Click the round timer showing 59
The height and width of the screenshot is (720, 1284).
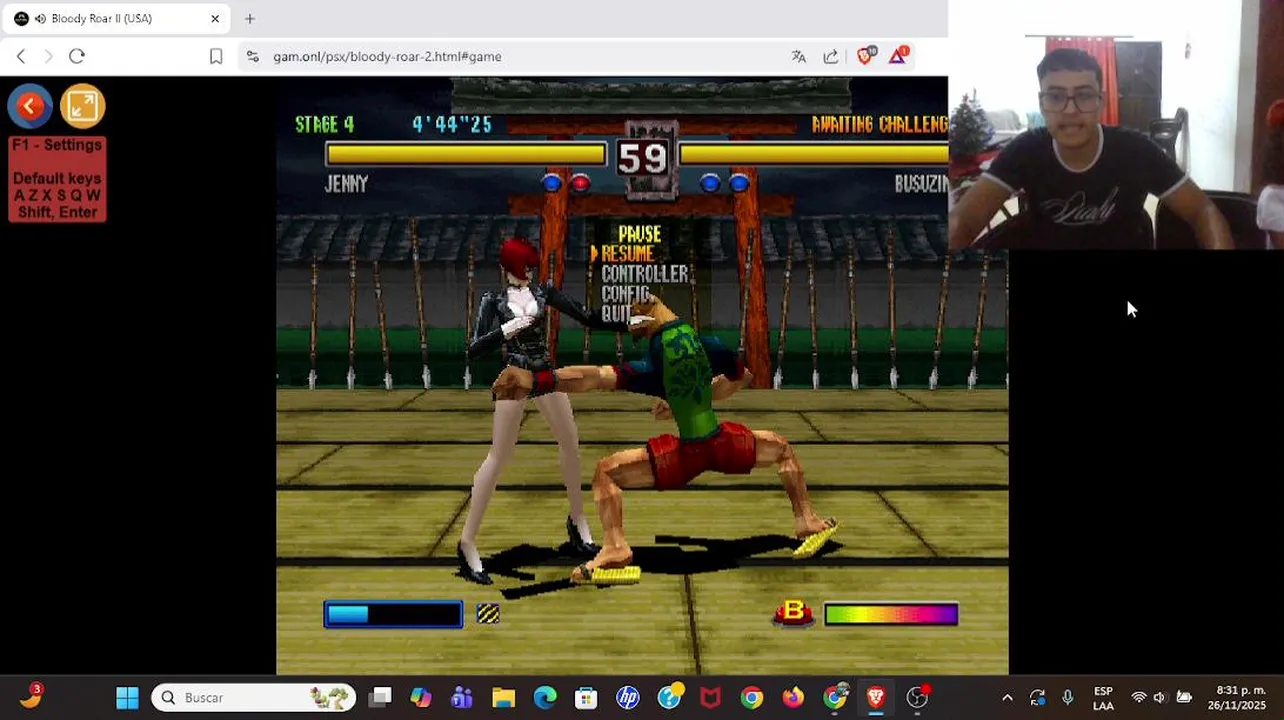click(642, 158)
